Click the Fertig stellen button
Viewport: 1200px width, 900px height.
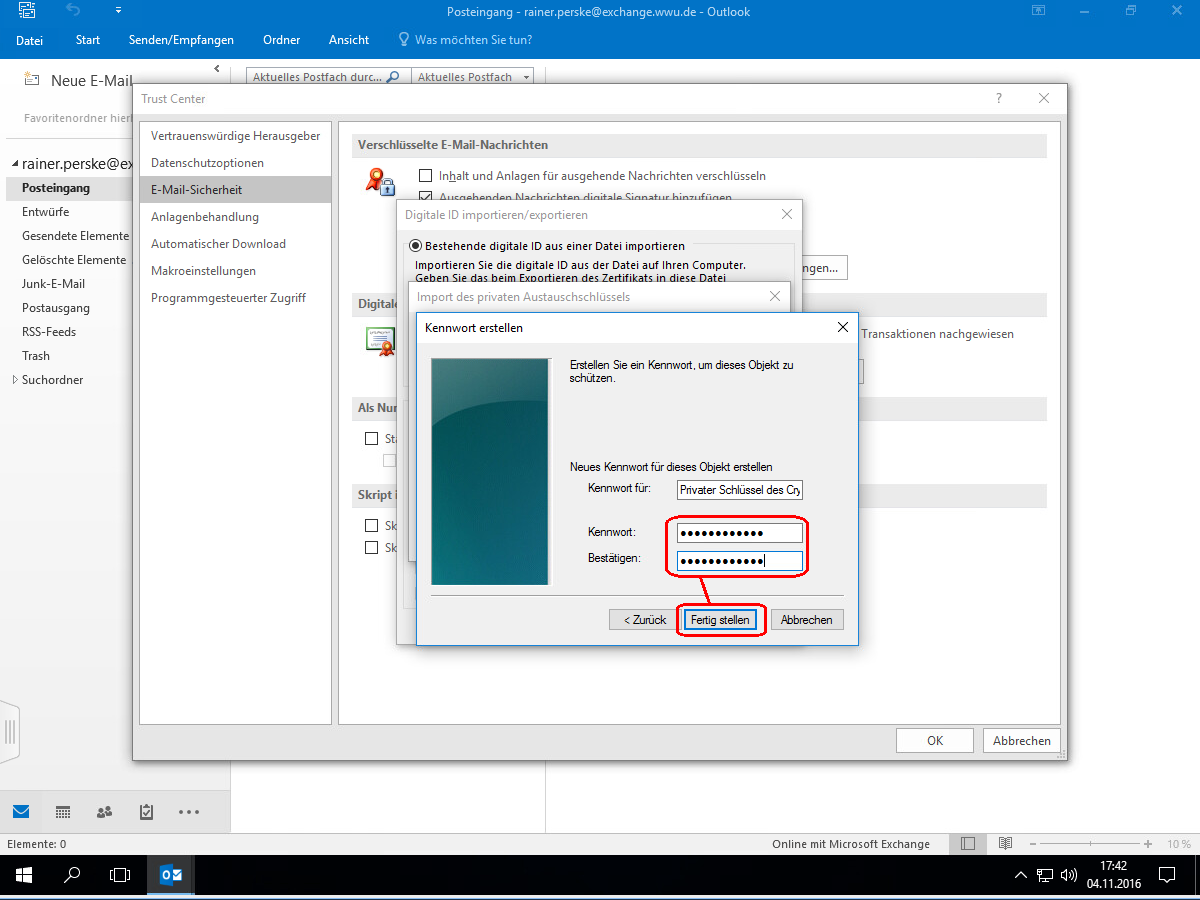click(x=720, y=620)
